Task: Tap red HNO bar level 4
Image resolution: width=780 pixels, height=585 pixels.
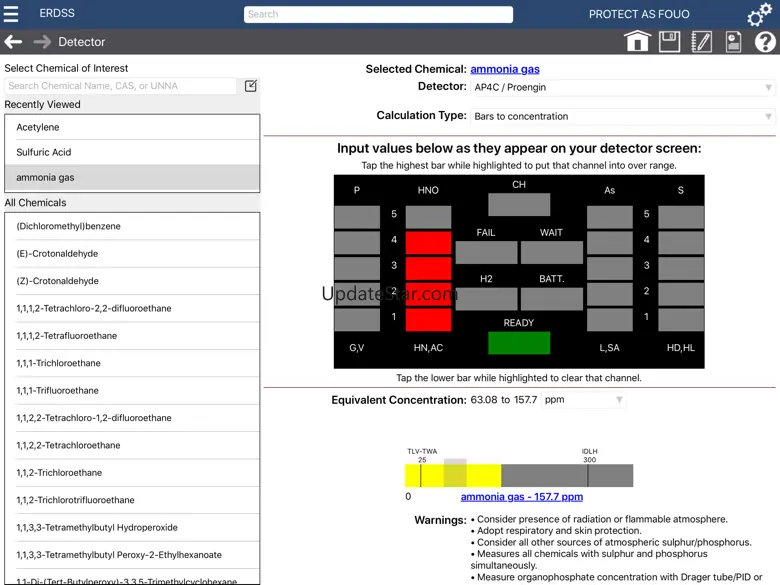Action: (x=428, y=243)
